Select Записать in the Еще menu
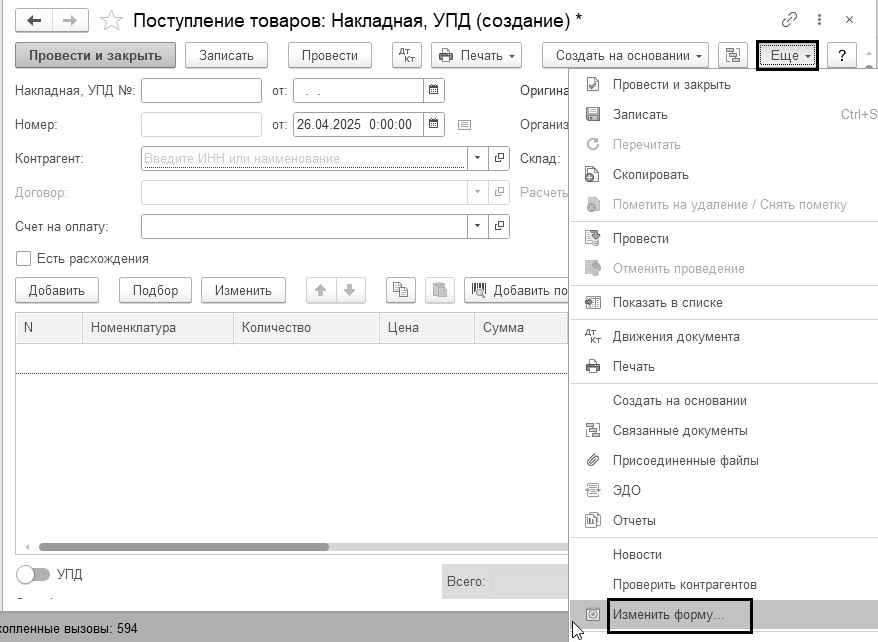Screen dimensions: 878x642 coord(723,115)
